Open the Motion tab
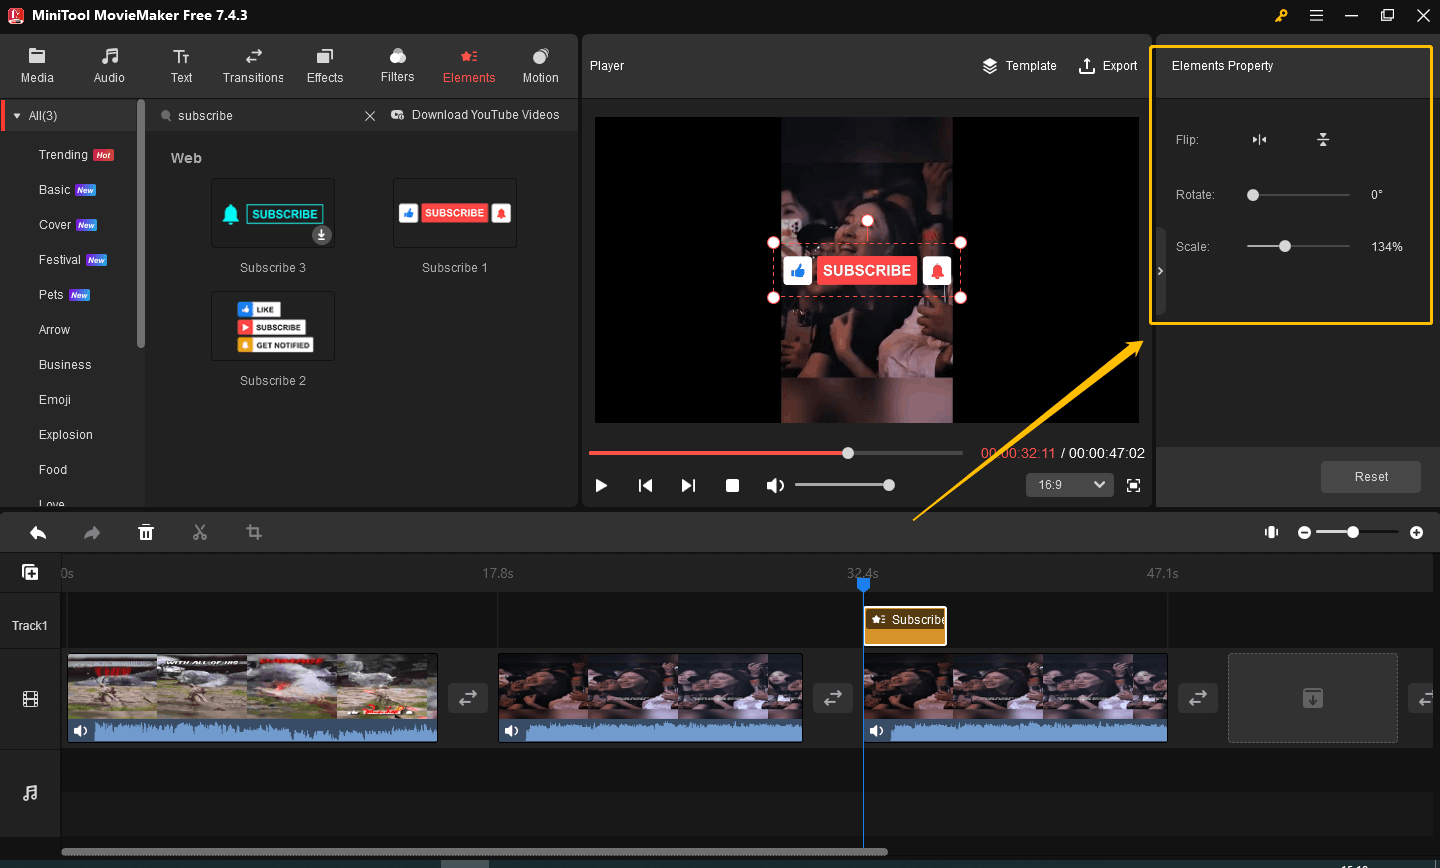 (x=541, y=66)
